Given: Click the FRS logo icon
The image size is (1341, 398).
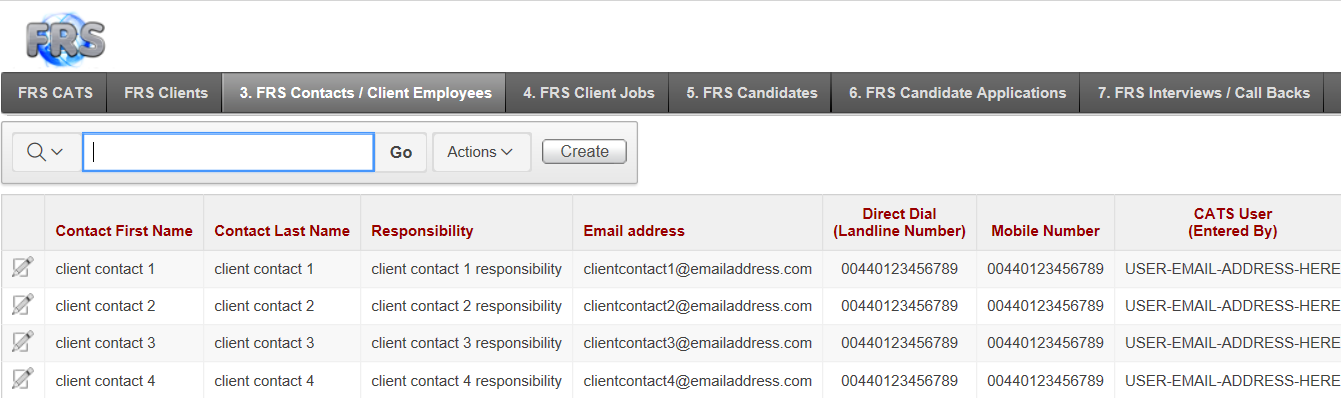Looking at the screenshot, I should click(65, 40).
